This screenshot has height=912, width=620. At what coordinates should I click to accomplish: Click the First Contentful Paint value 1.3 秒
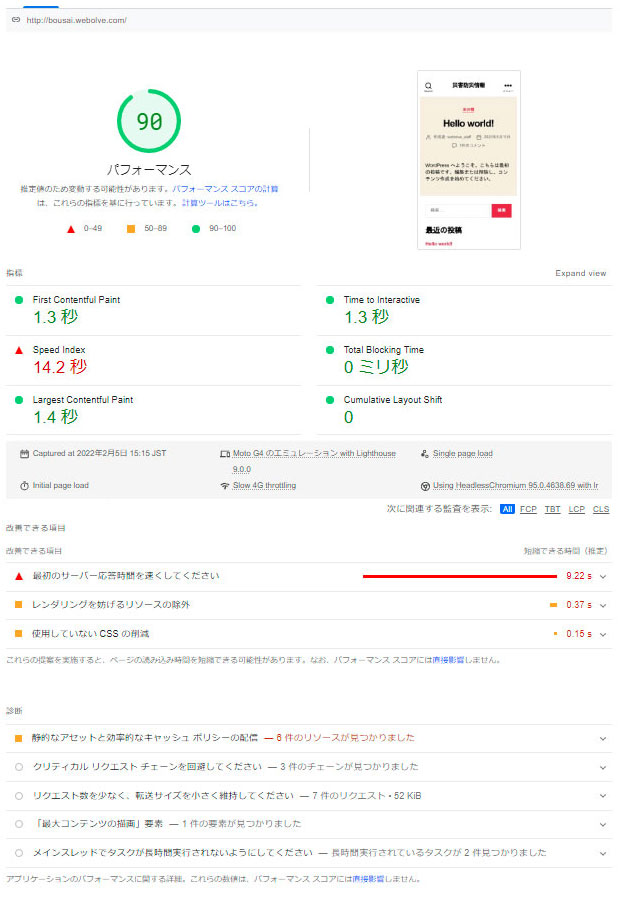click(x=55, y=317)
